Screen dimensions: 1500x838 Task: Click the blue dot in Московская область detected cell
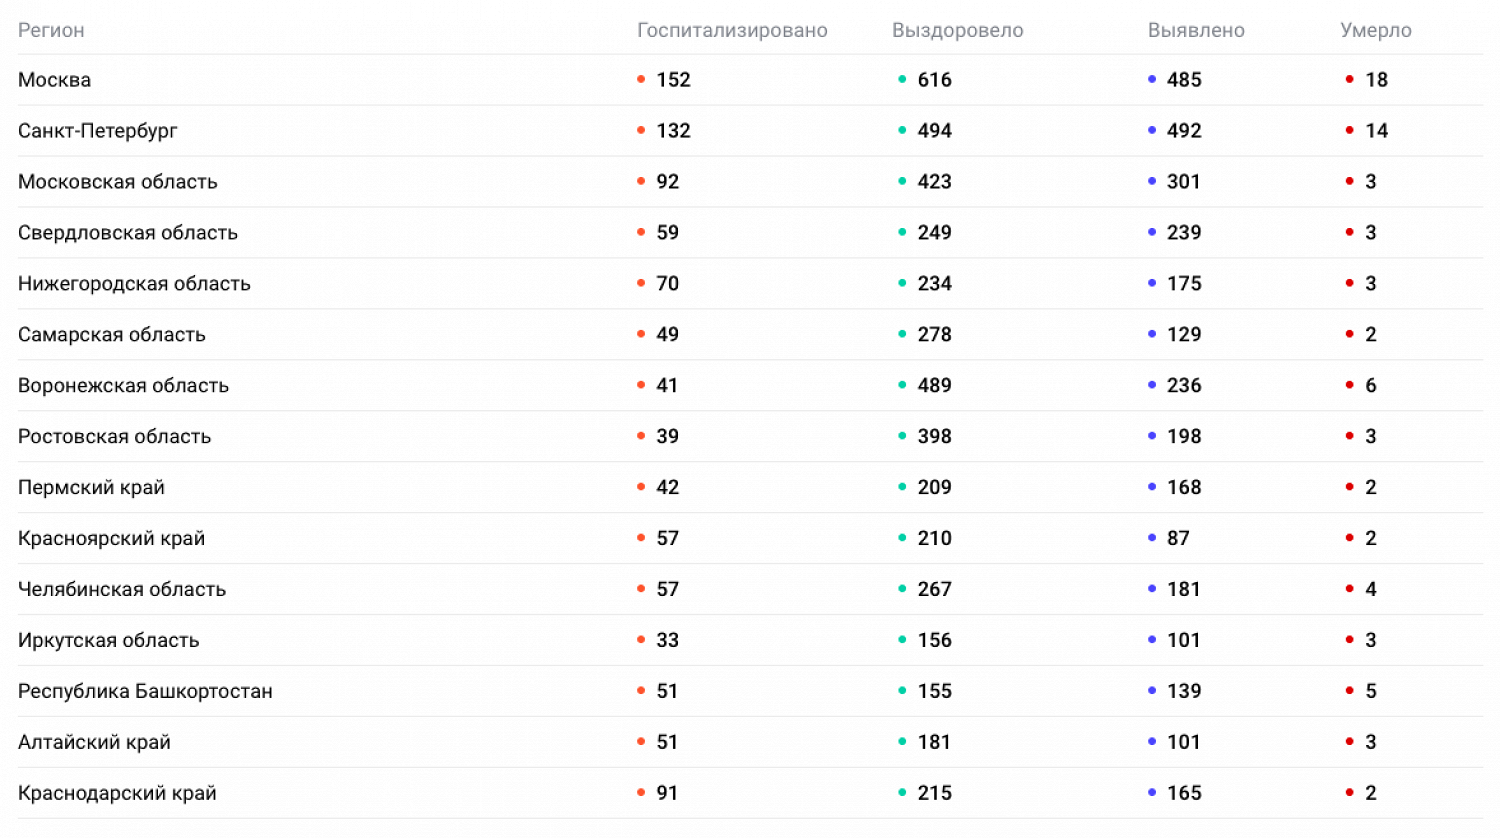coord(1152,182)
